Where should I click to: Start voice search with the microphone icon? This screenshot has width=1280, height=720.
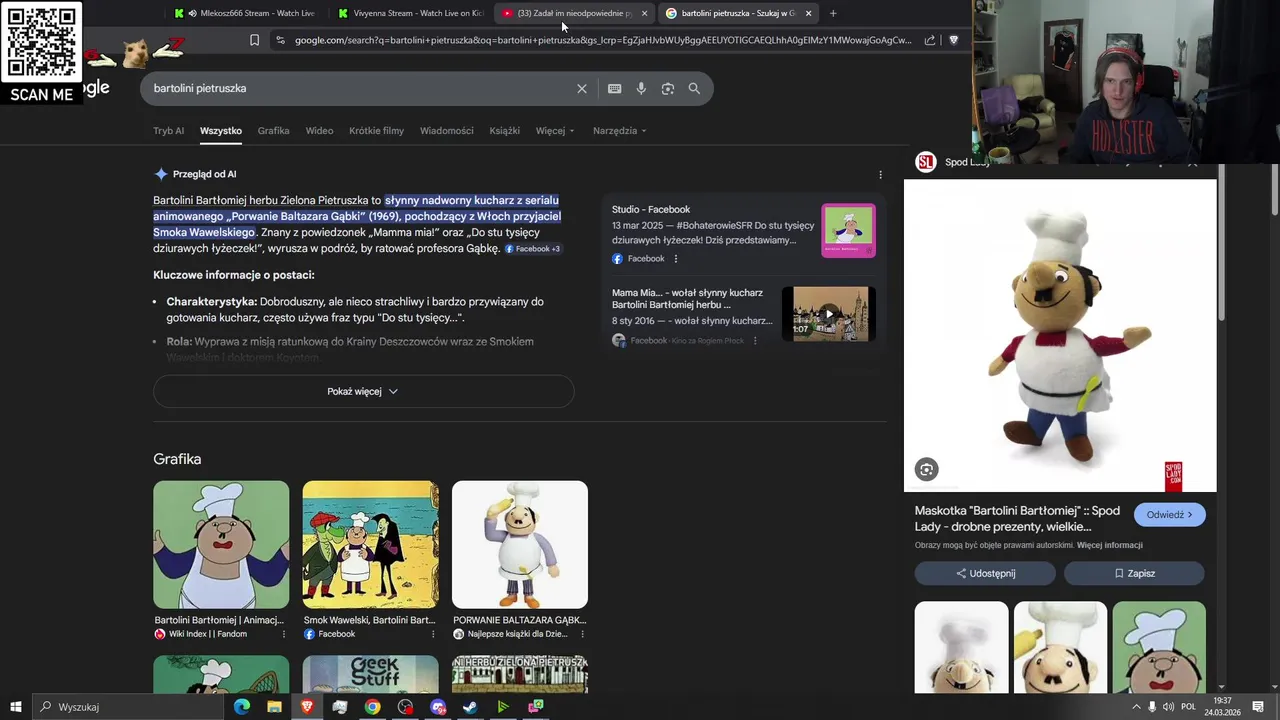pos(641,88)
